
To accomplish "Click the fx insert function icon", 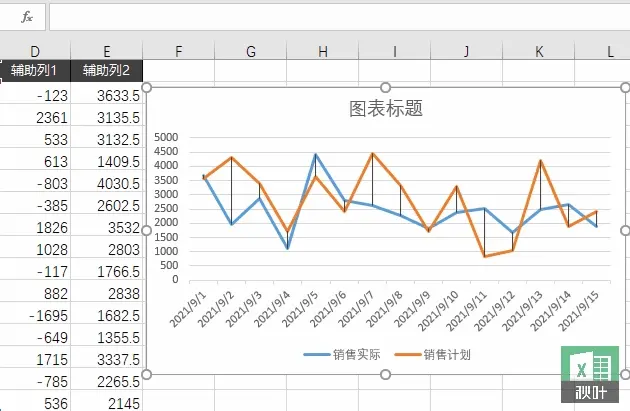I will tap(27, 17).
